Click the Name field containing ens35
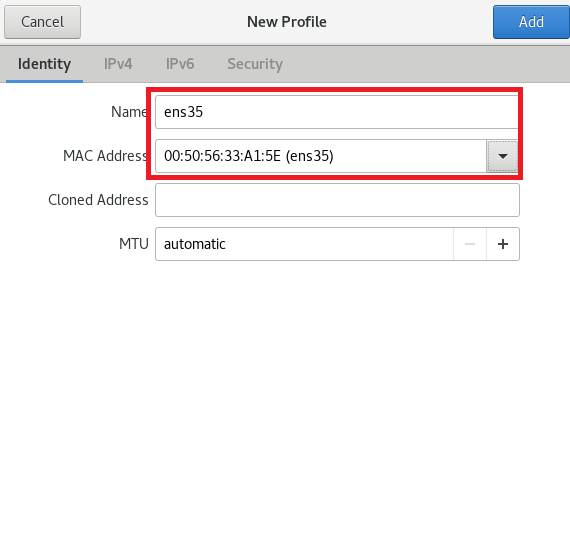Screen dimensions: 570x534 337,112
